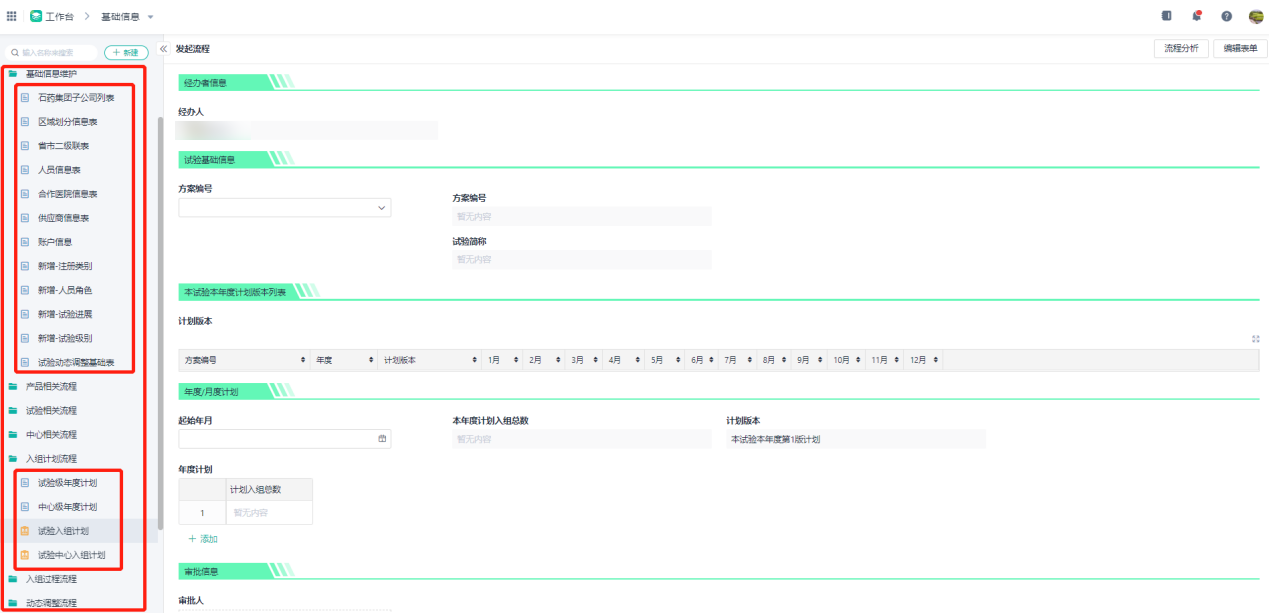Open the notification bell icon
Viewport: 1269px width, 613px height.
click(x=1196, y=16)
